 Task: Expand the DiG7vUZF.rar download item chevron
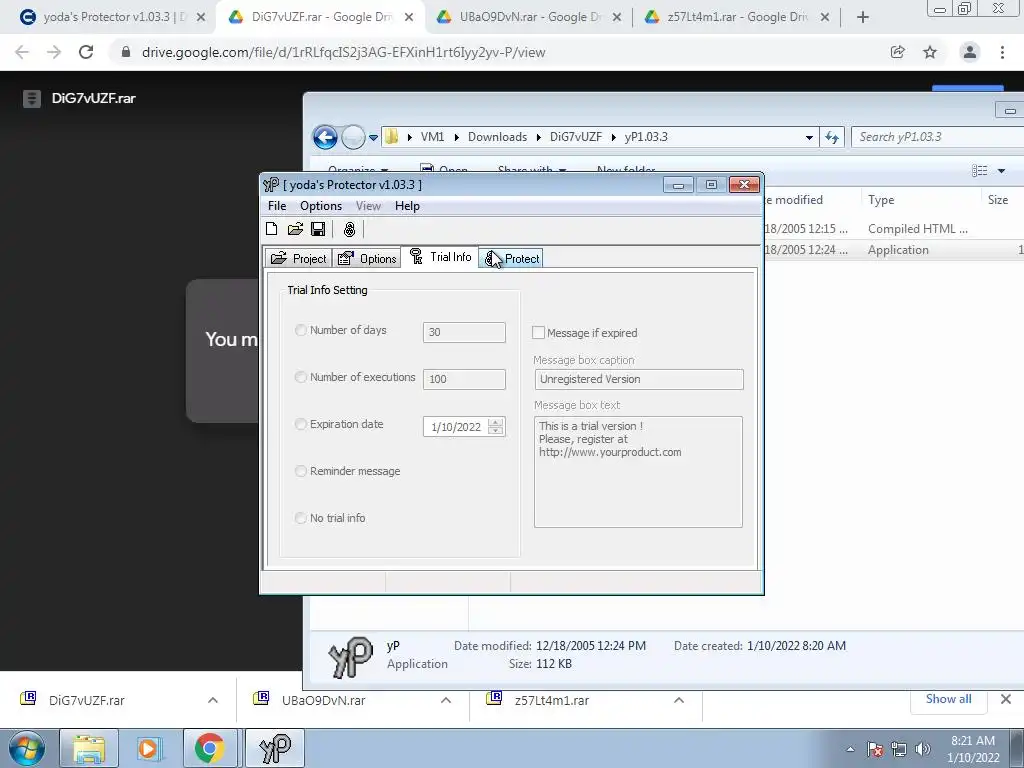click(x=213, y=700)
